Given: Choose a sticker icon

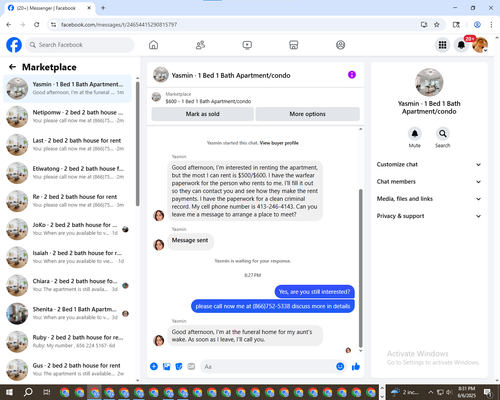Looking at the screenshot, I should click(x=179, y=367).
